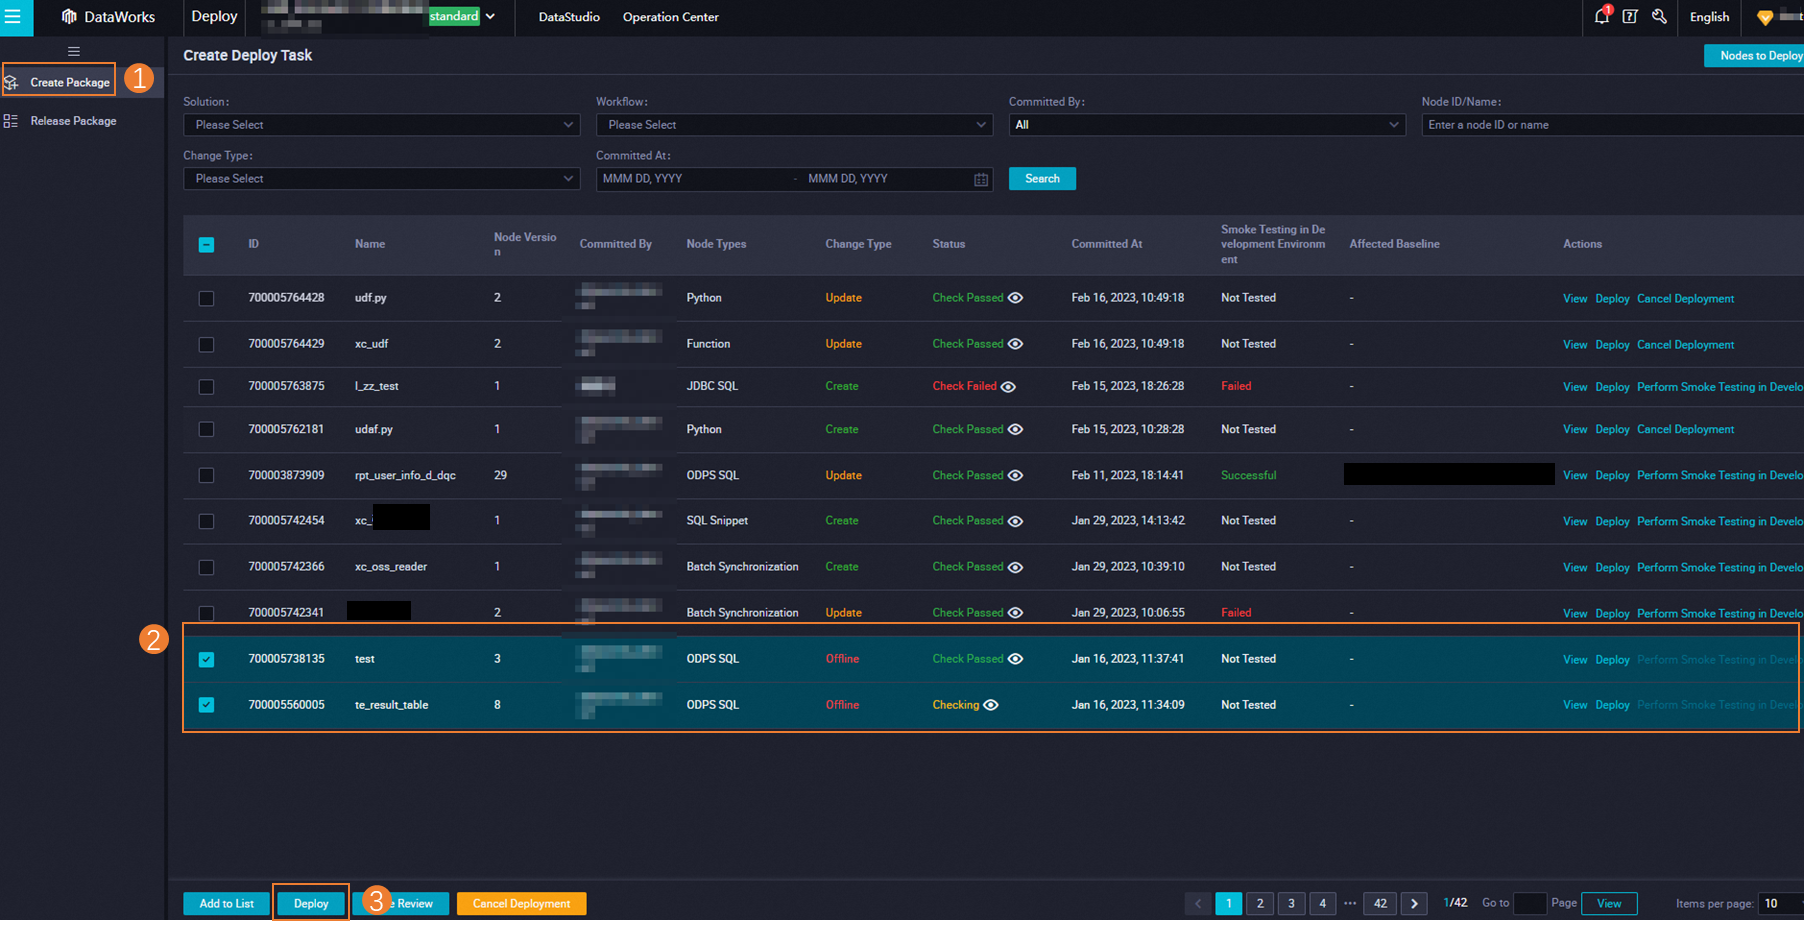The height and width of the screenshot is (936, 1804).
Task: Open the help question mark icon
Action: click(x=1630, y=17)
